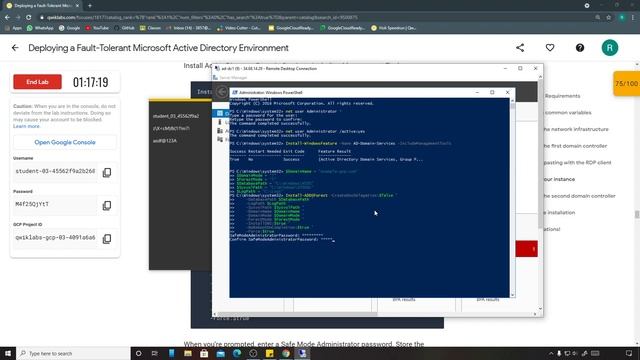640x360 pixels.
Task: Open Mail app from the taskbar
Action: (x=220, y=353)
